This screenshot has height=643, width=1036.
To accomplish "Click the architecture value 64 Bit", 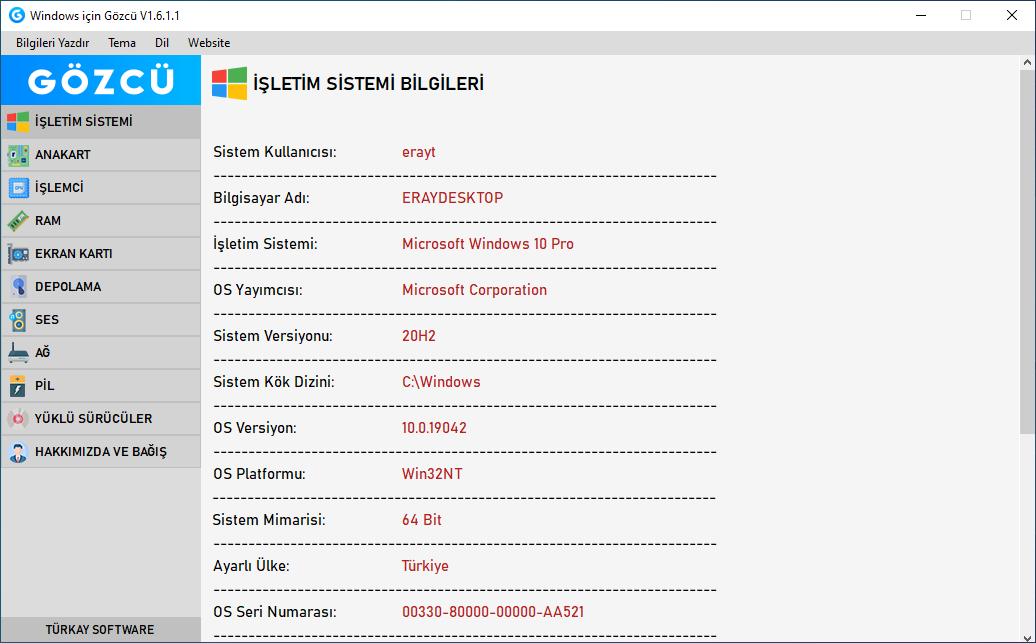I will coord(422,520).
